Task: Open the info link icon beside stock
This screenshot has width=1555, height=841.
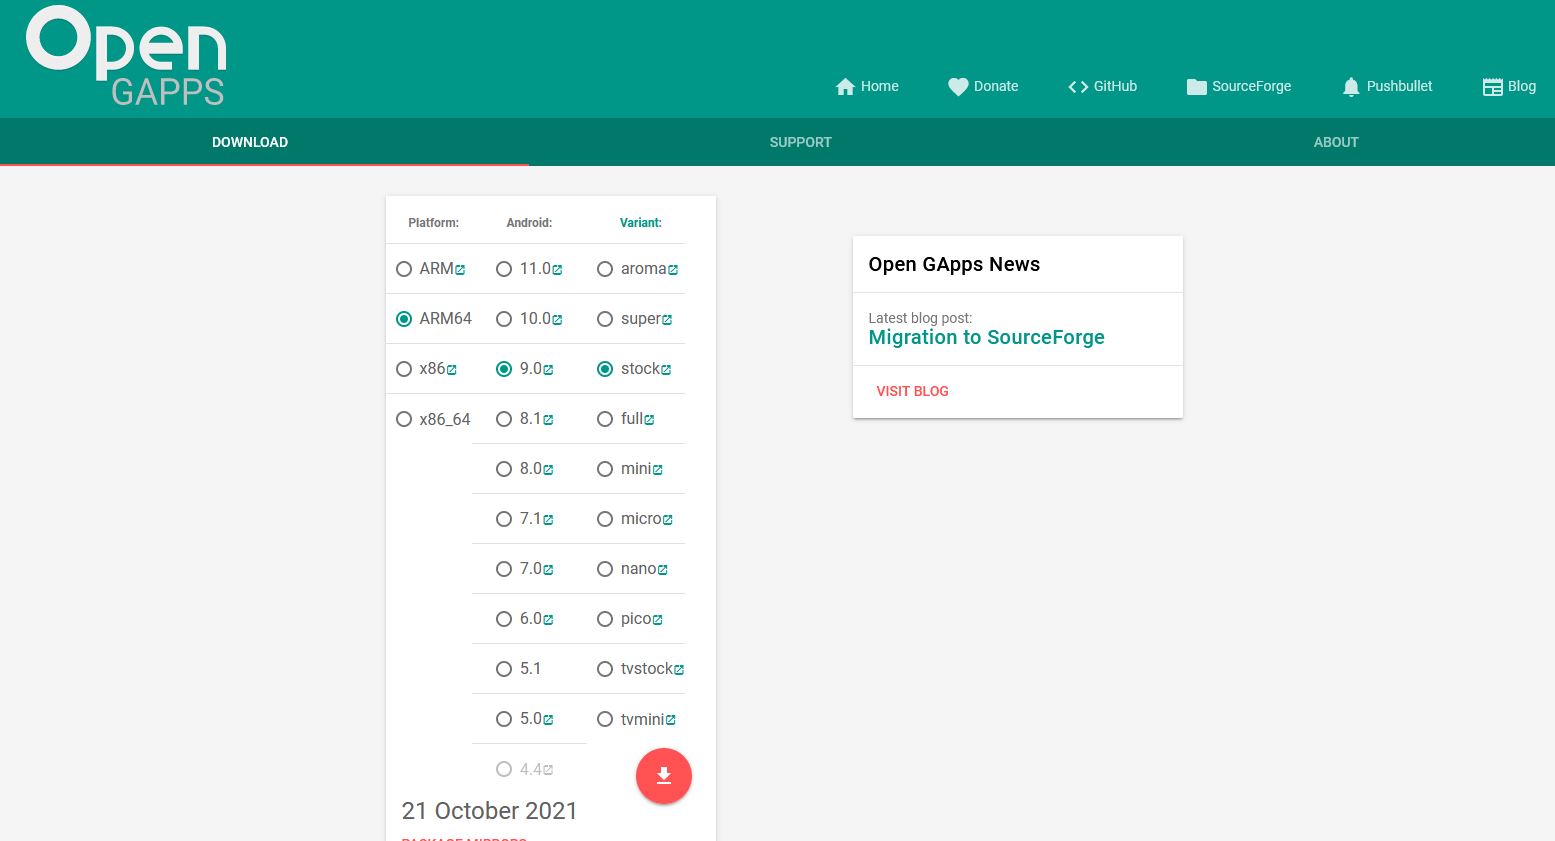Action: 666,370
